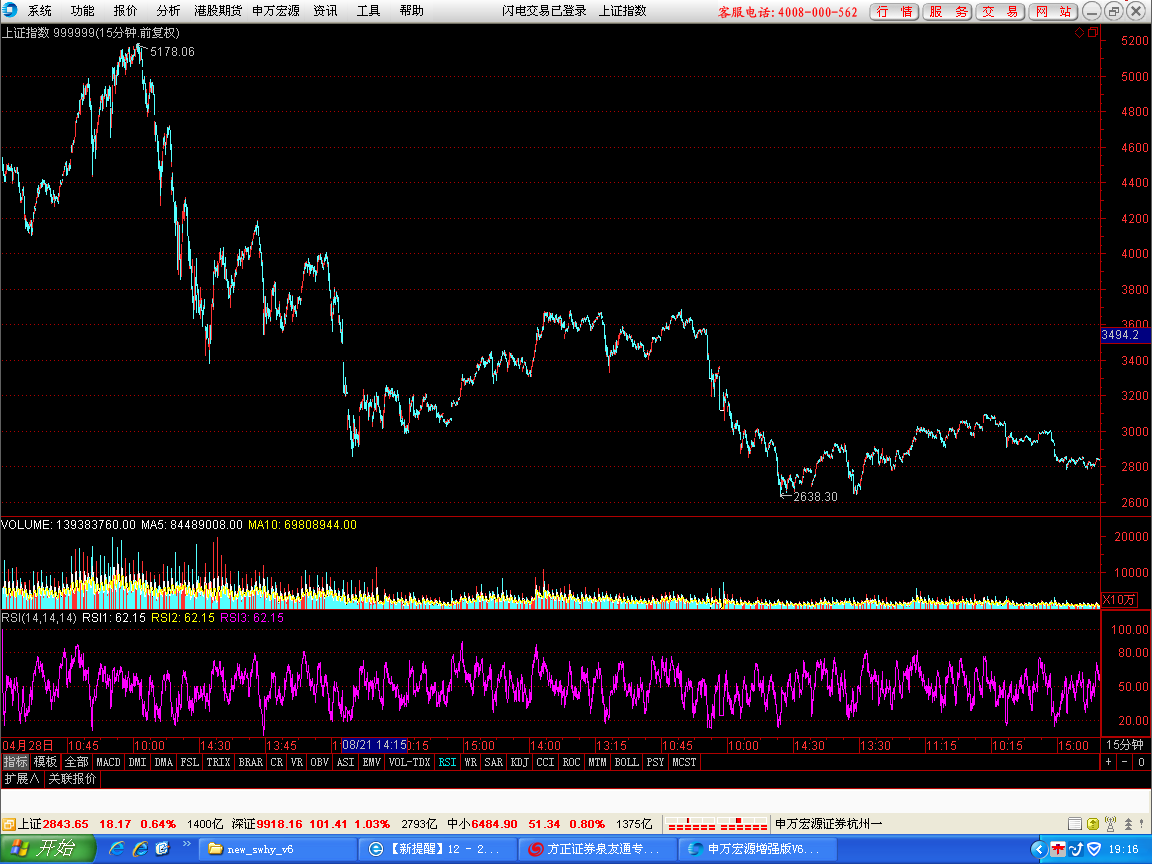Image resolution: width=1152 pixels, height=864 pixels.
Task: Click the 深证 index value 9918.16
Action: click(x=279, y=824)
